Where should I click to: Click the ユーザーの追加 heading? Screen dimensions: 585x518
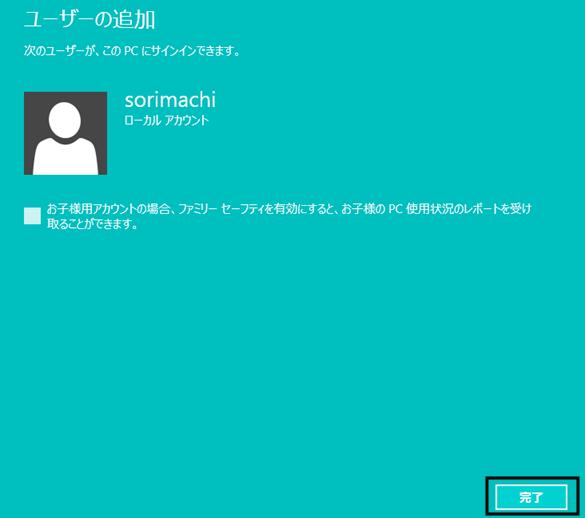pyautogui.click(x=89, y=20)
